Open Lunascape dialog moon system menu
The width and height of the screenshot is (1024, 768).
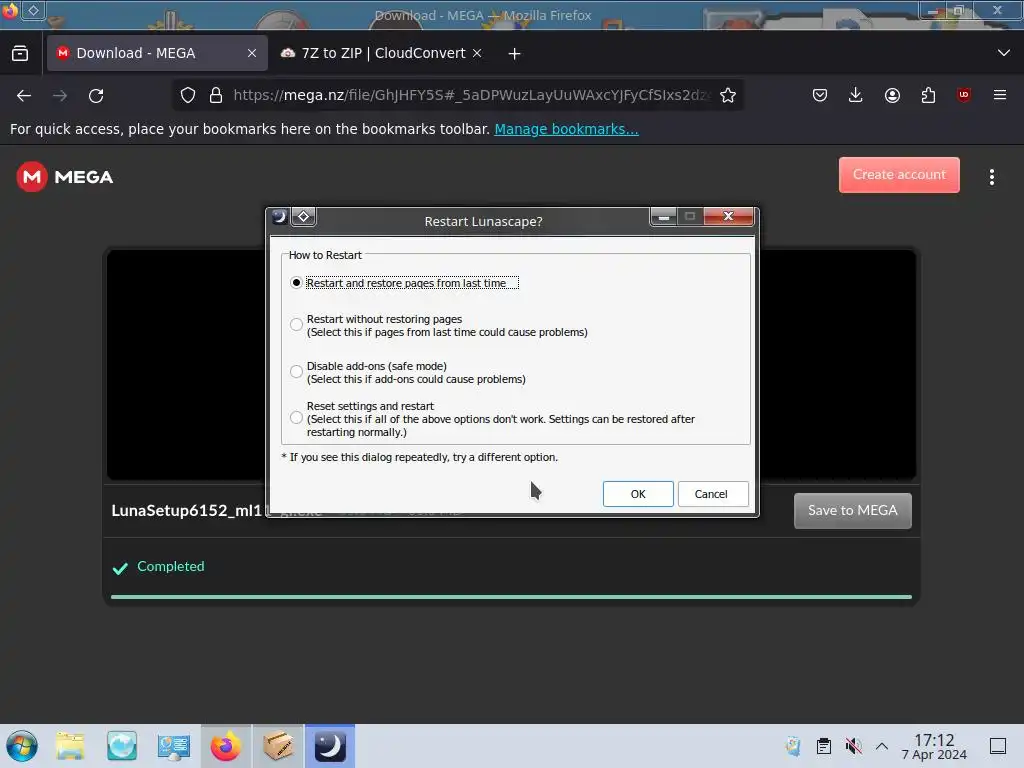(280, 216)
